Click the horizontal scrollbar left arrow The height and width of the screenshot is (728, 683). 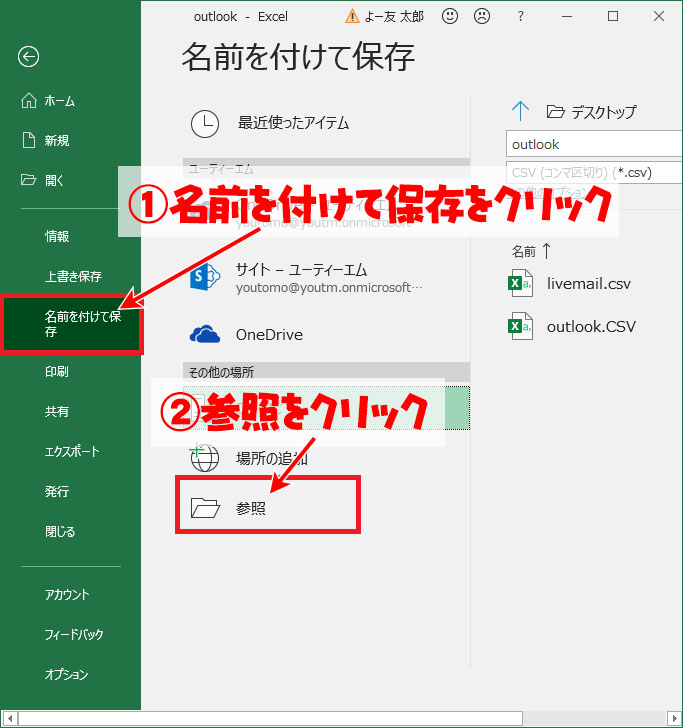coord(9,718)
